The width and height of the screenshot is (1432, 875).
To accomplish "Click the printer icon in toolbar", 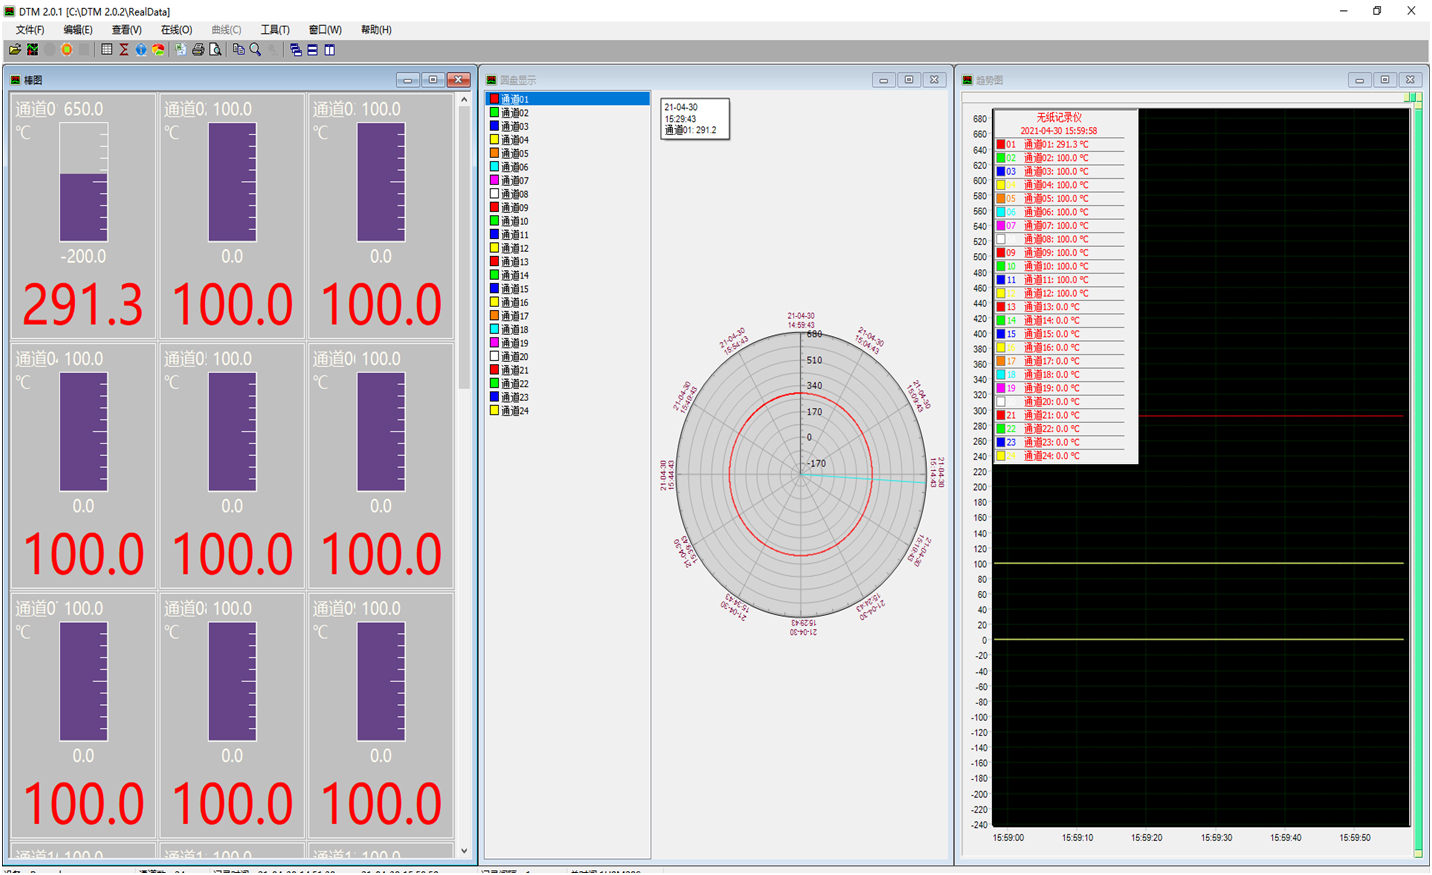I will click(x=198, y=50).
